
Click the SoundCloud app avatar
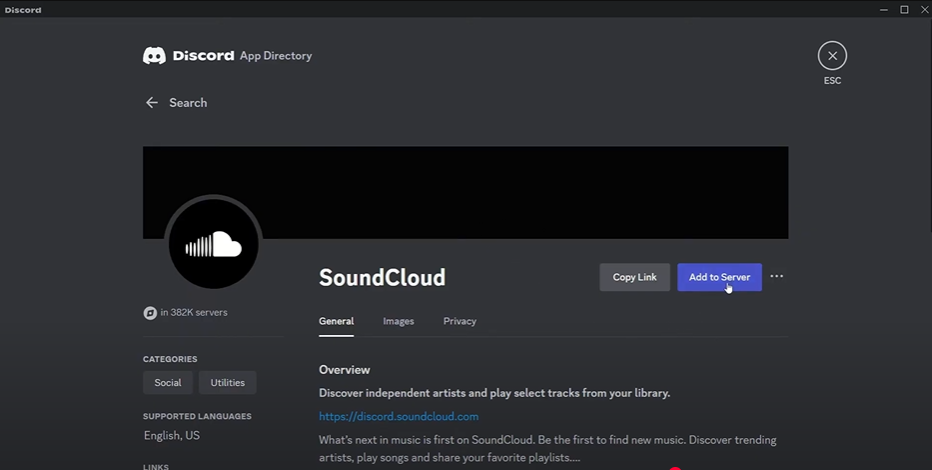(x=213, y=244)
